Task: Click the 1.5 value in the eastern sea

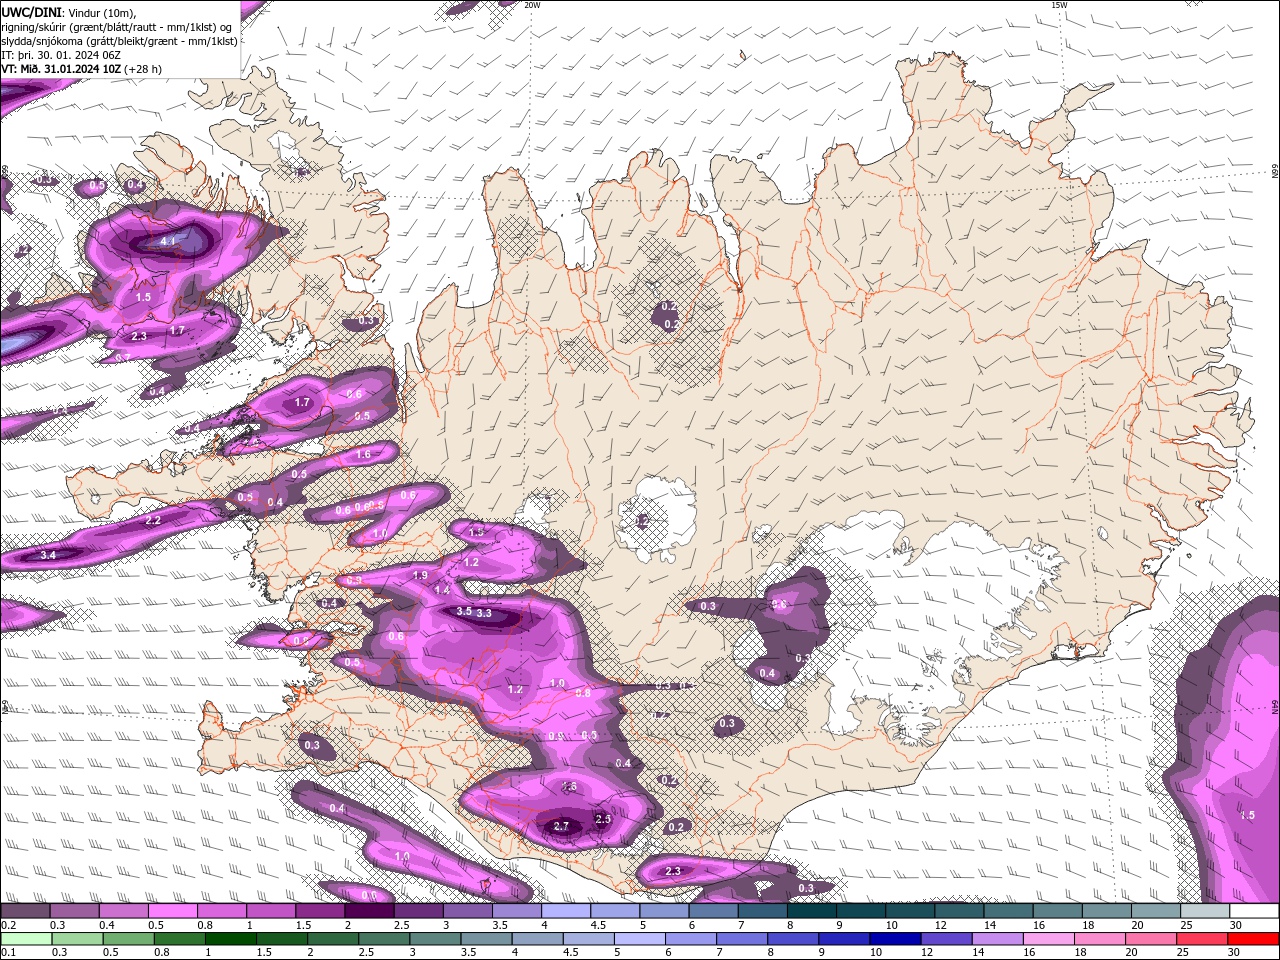Action: [1247, 815]
